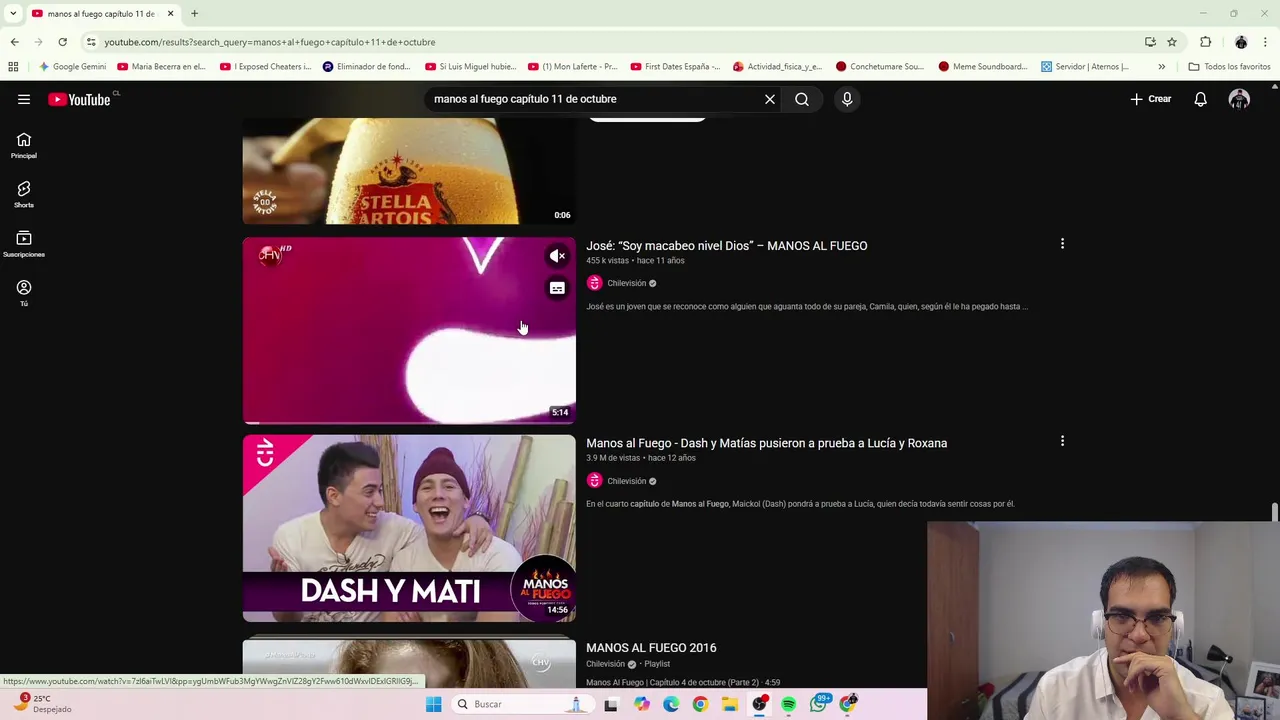1280x720 pixels.
Task: Click the MANOS AL FUEGO 2016 playlist thumbnail
Action: tap(409, 663)
